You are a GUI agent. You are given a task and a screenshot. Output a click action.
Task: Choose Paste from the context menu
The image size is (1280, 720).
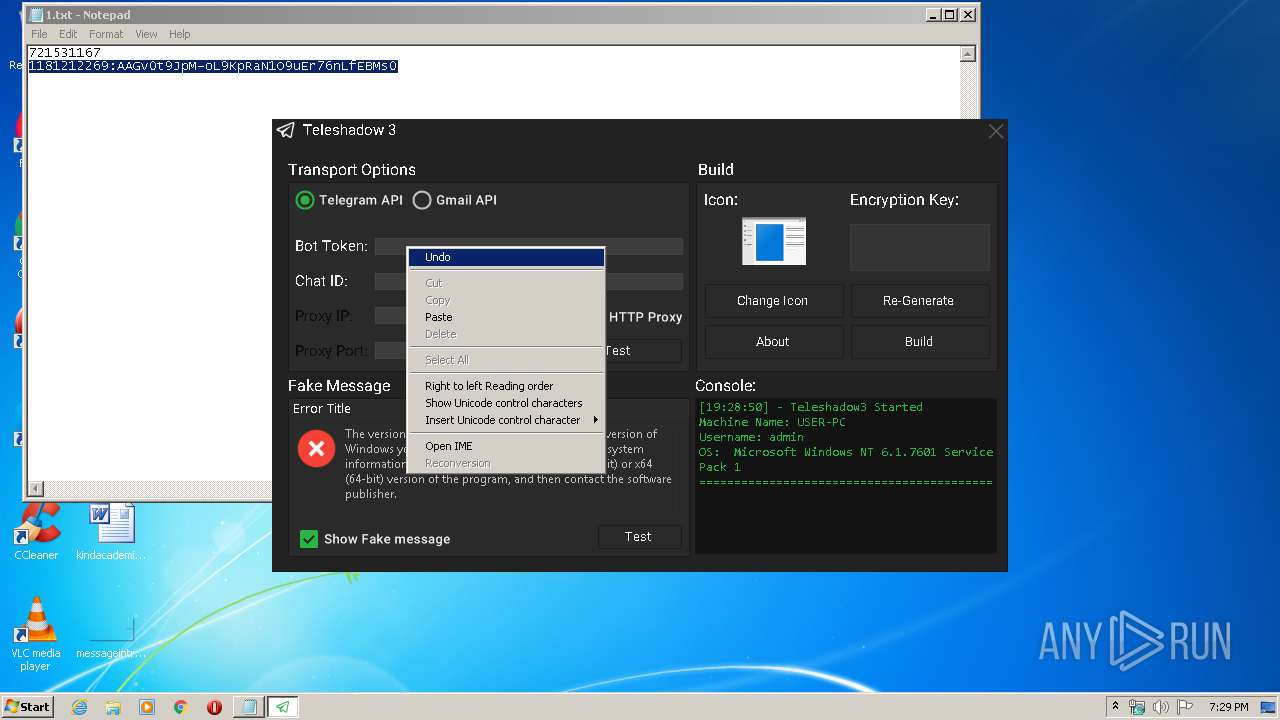pos(506,317)
